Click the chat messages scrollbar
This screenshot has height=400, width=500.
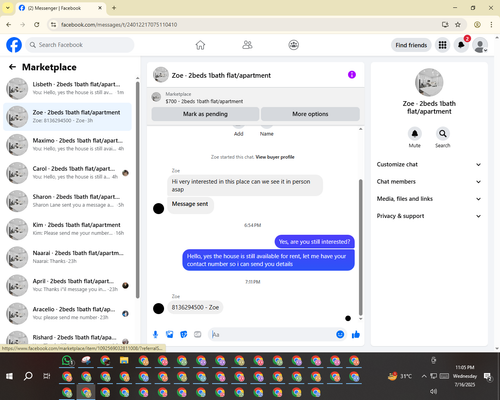pyautogui.click(x=360, y=247)
